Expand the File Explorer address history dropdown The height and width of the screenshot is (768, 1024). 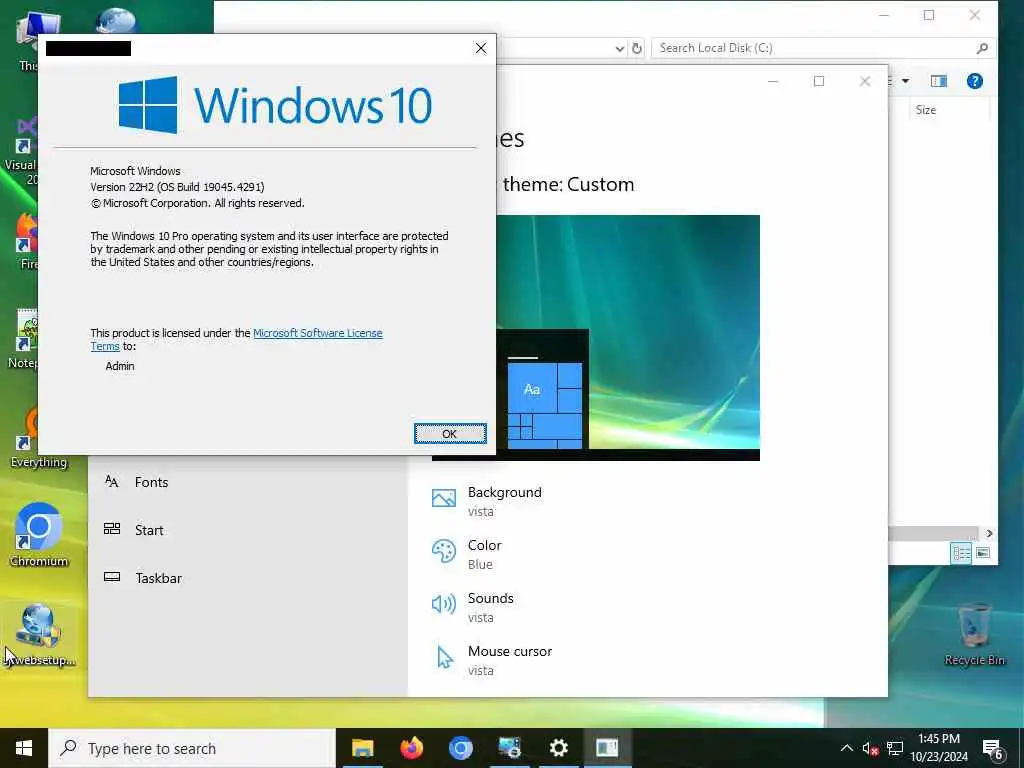619,48
